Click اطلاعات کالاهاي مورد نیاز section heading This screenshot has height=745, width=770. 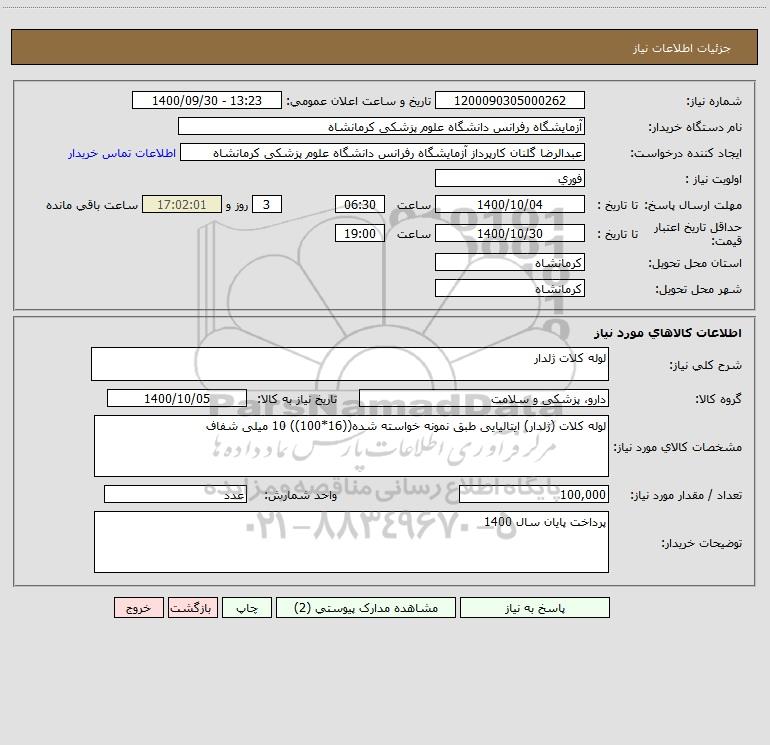pos(668,333)
